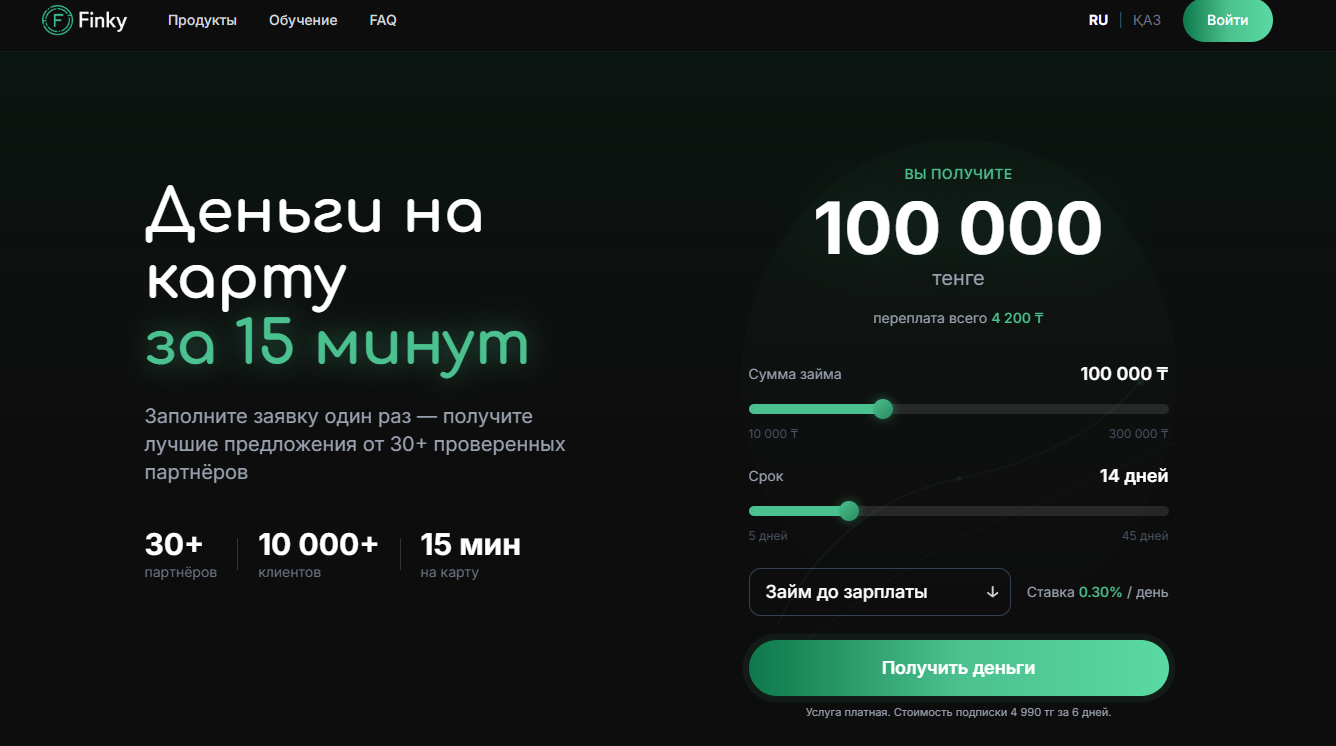Go to the FAQ page

tap(383, 20)
